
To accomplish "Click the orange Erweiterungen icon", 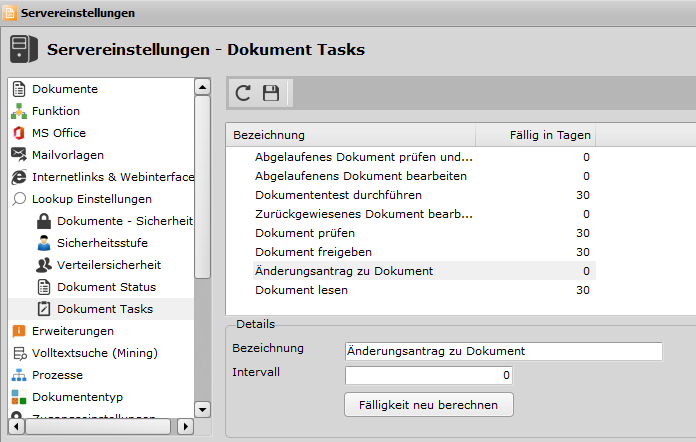I will point(19,331).
